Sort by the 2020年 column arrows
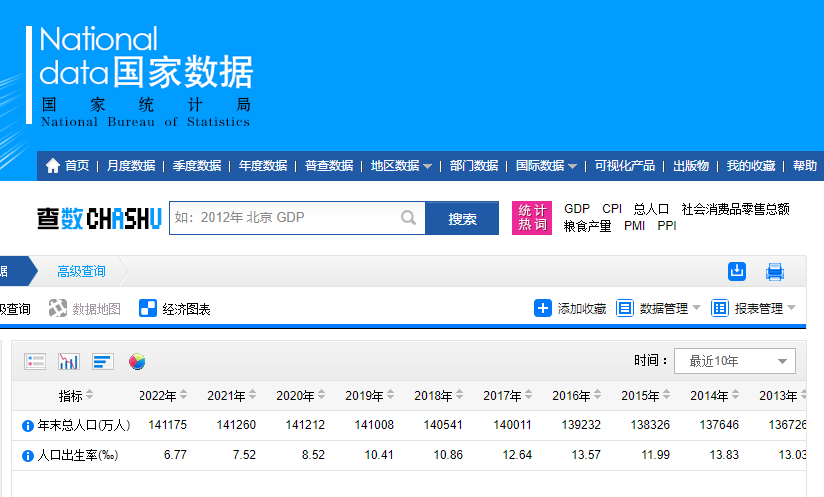Screen dimensions: 824x497 click(321, 395)
